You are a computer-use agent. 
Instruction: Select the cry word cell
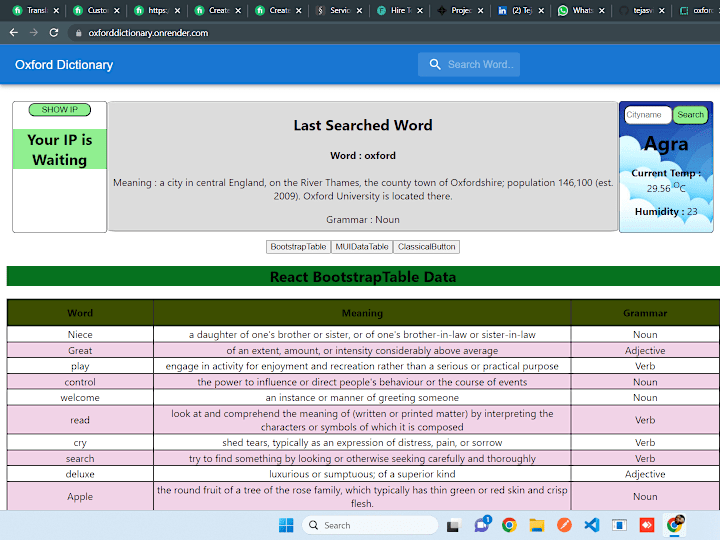coord(80,443)
